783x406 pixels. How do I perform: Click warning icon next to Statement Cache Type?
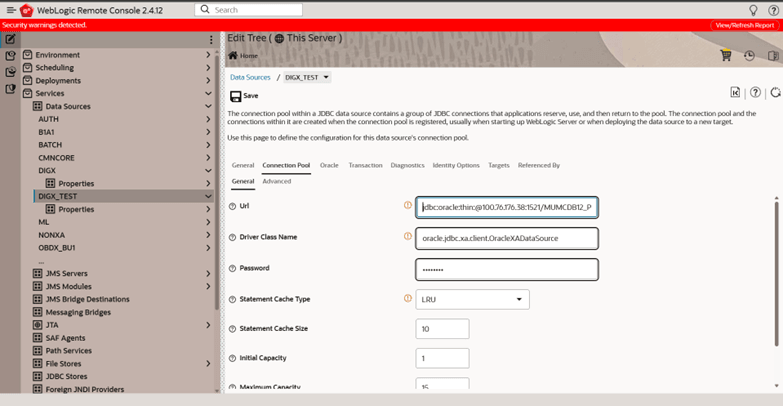(407, 298)
